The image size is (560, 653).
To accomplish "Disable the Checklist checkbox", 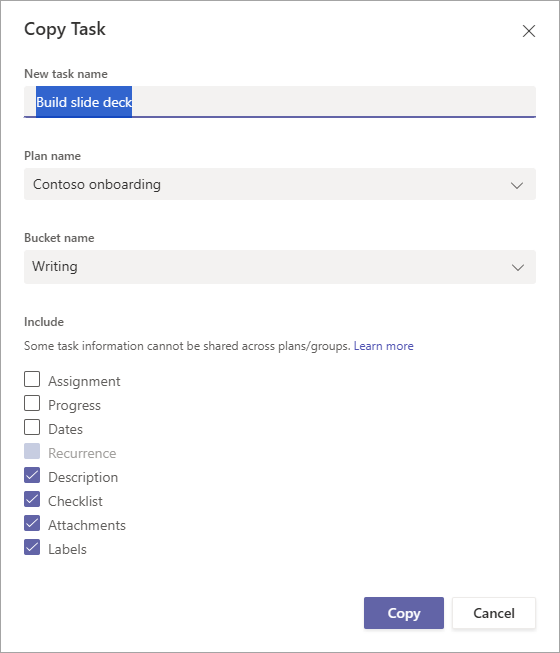I will click(x=32, y=499).
